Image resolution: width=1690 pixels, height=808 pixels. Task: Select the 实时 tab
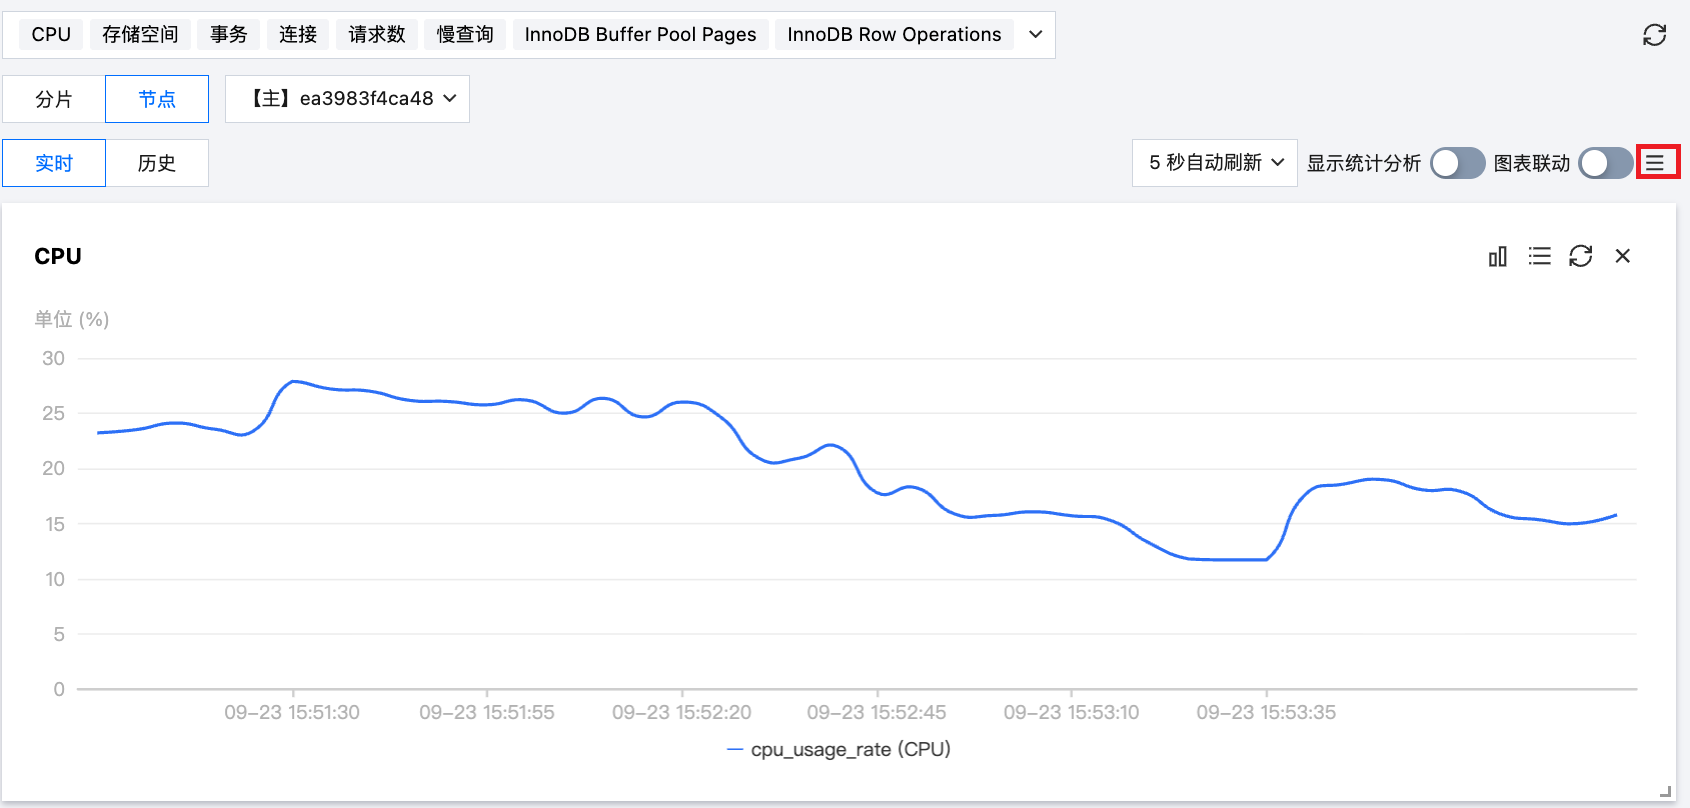tap(54, 163)
